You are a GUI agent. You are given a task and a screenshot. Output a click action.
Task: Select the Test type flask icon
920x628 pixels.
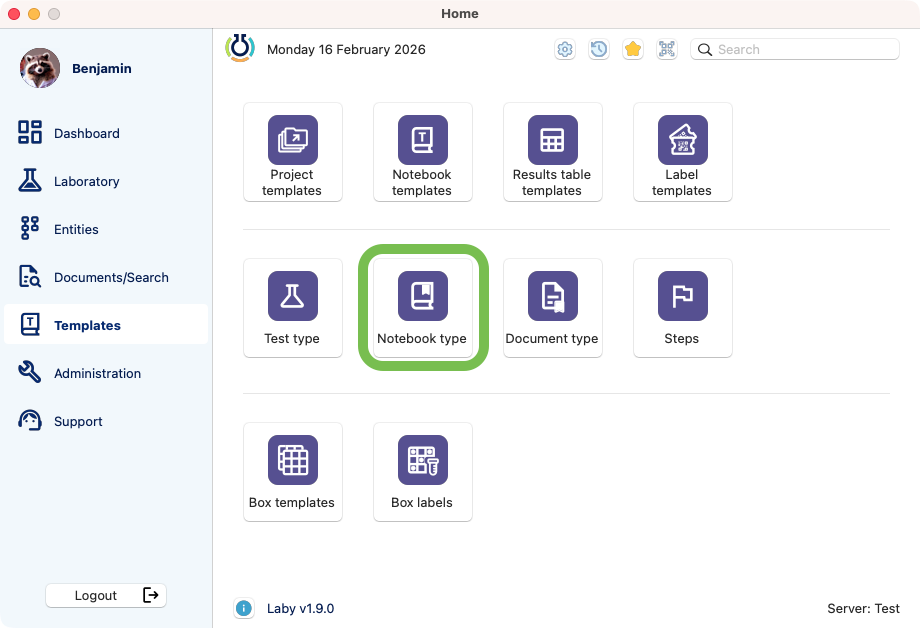coord(292,296)
